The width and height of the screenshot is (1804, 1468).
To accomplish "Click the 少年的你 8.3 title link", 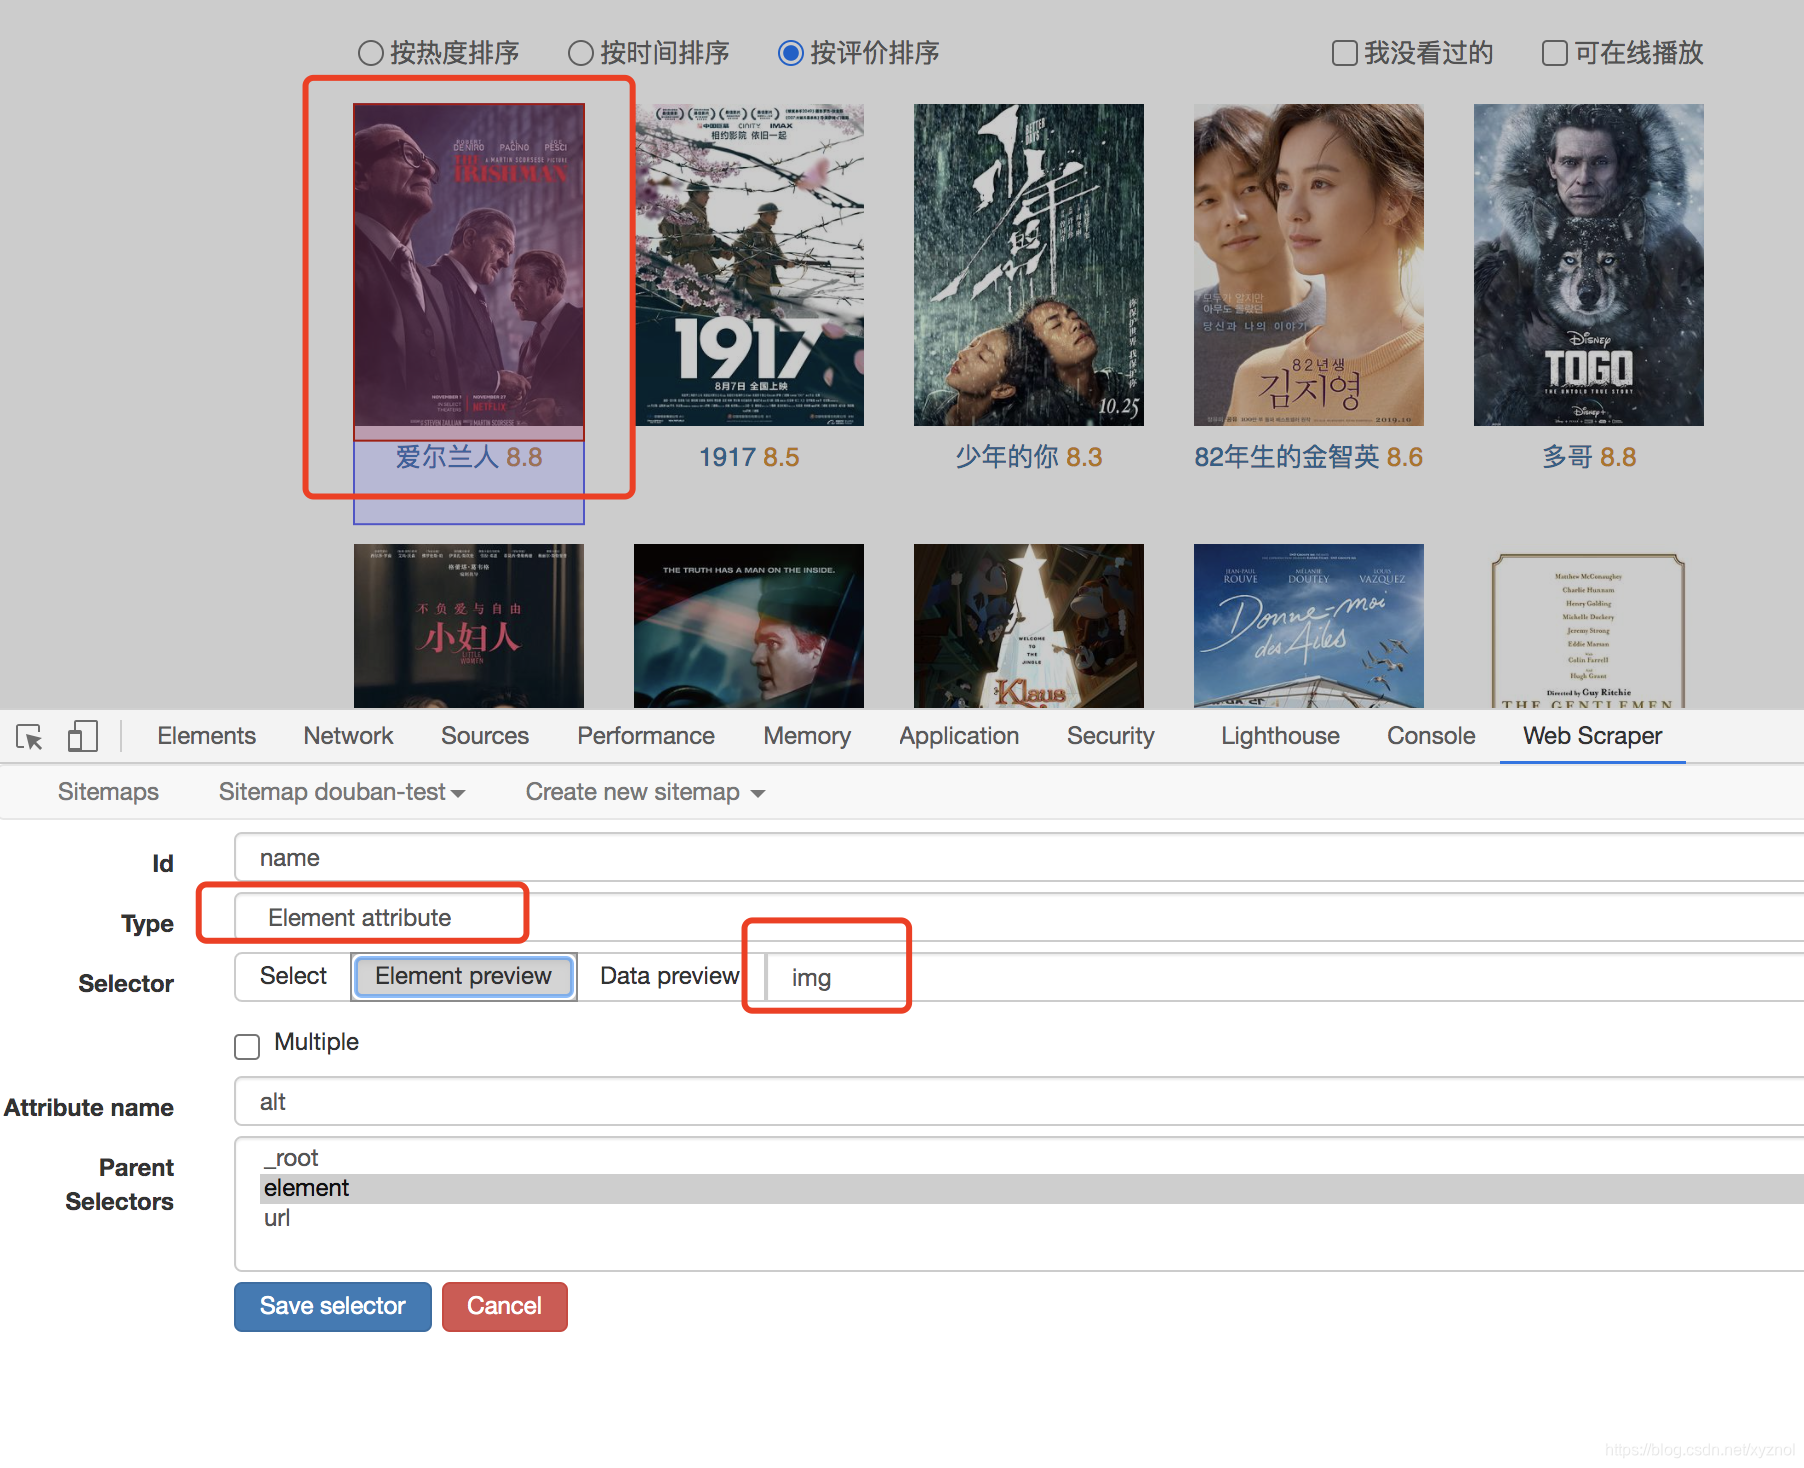I will tap(1029, 457).
